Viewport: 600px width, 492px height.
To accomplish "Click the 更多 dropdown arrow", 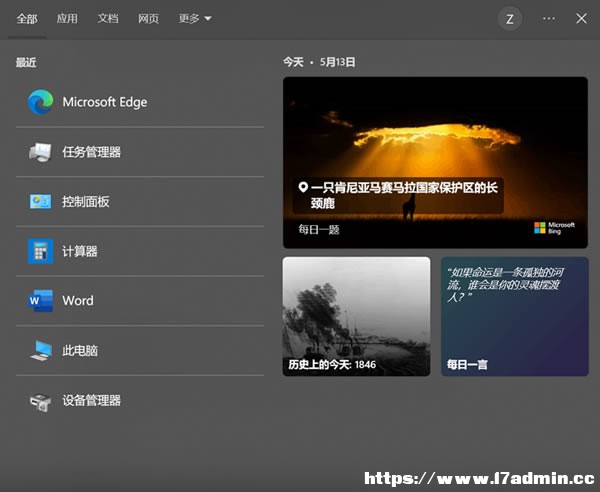I will click(208, 18).
